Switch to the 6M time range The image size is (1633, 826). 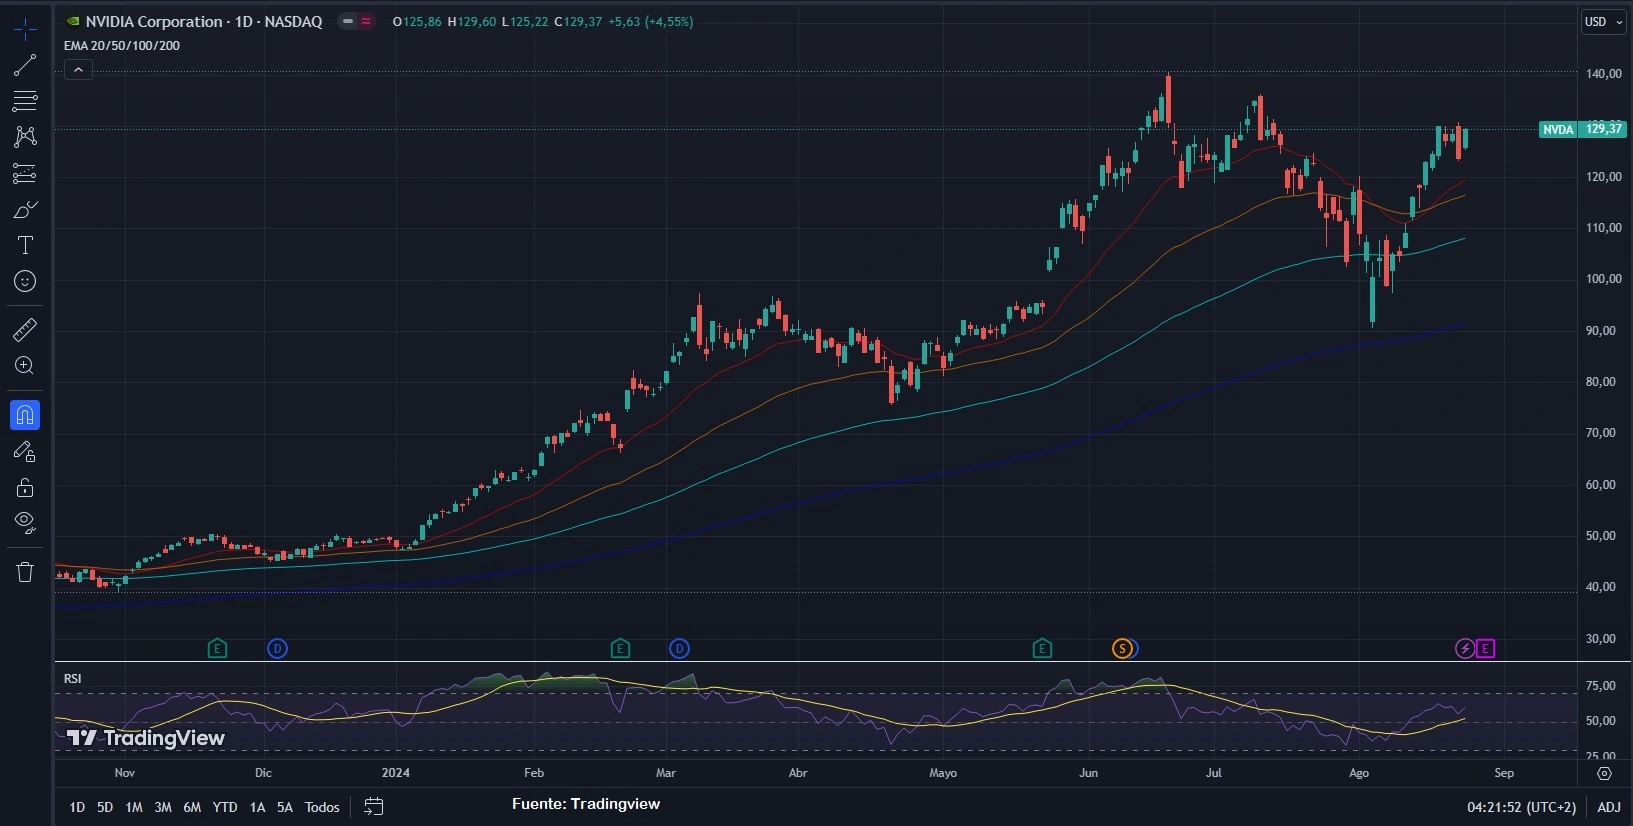pos(192,807)
